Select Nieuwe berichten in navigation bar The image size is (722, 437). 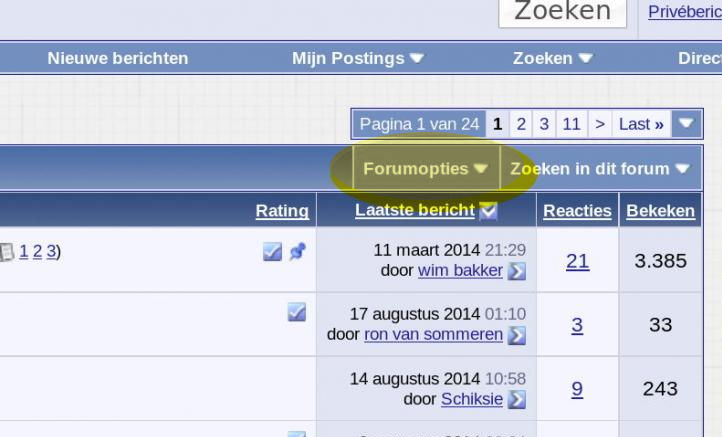[x=118, y=58]
